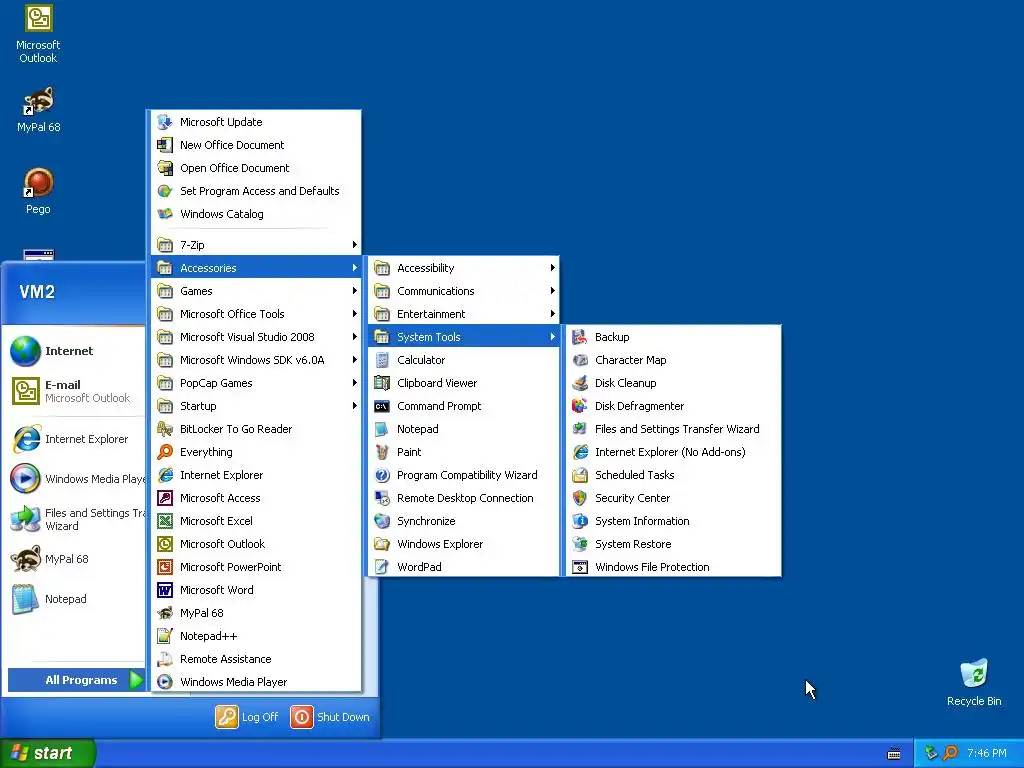
Task: Click the Character Map icon
Action: pos(580,360)
